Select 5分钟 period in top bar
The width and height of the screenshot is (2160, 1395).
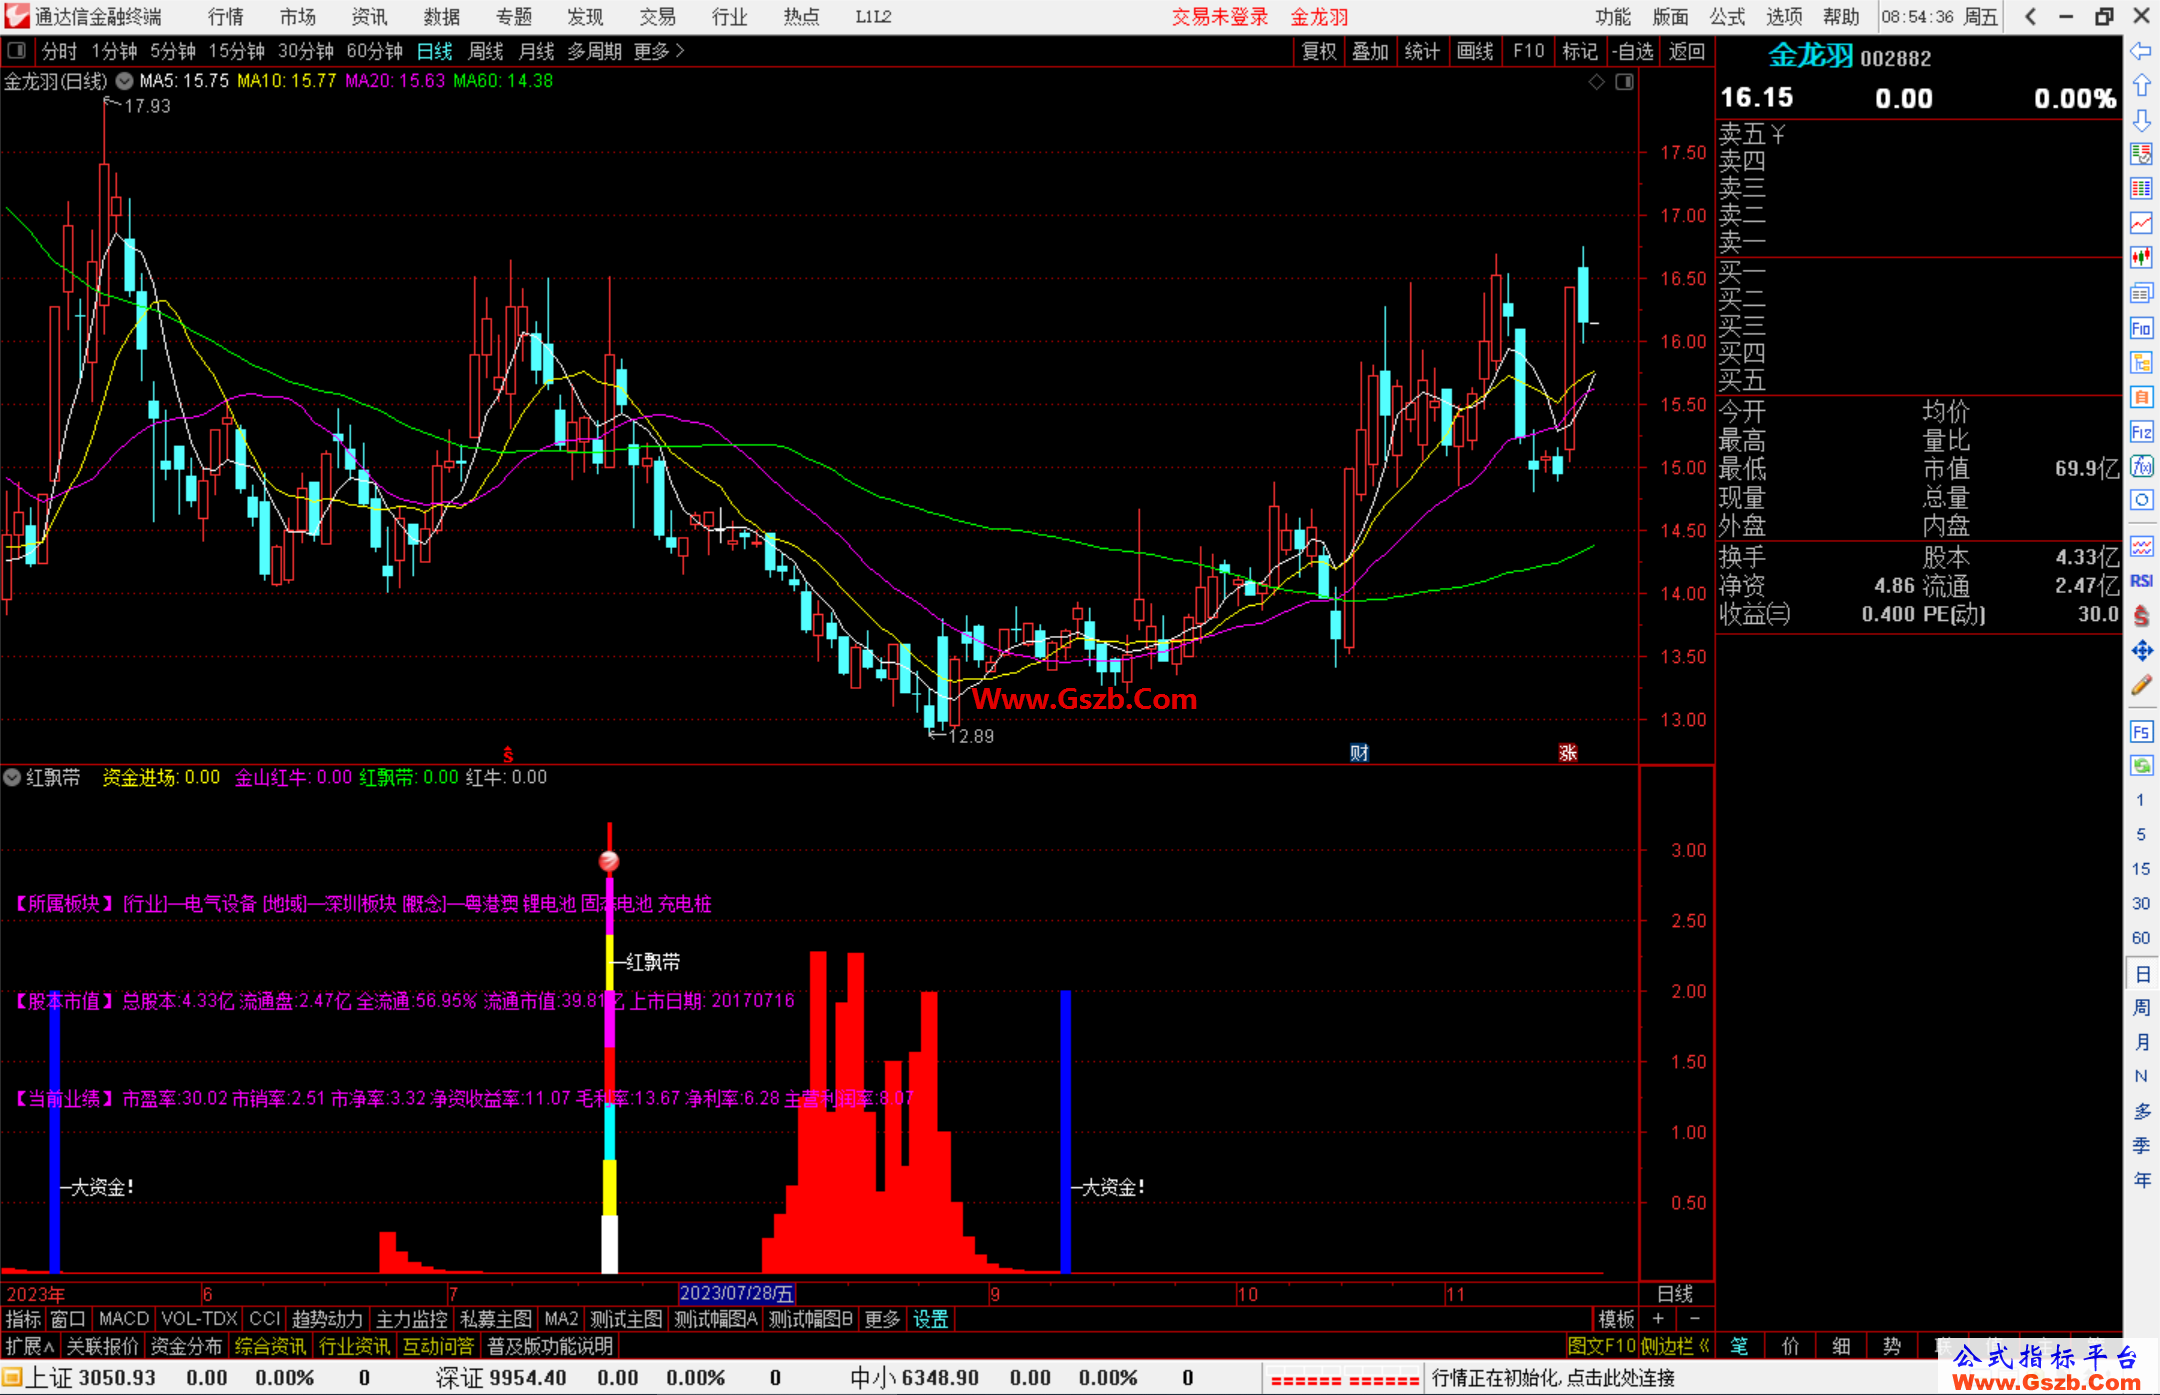pos(173,51)
